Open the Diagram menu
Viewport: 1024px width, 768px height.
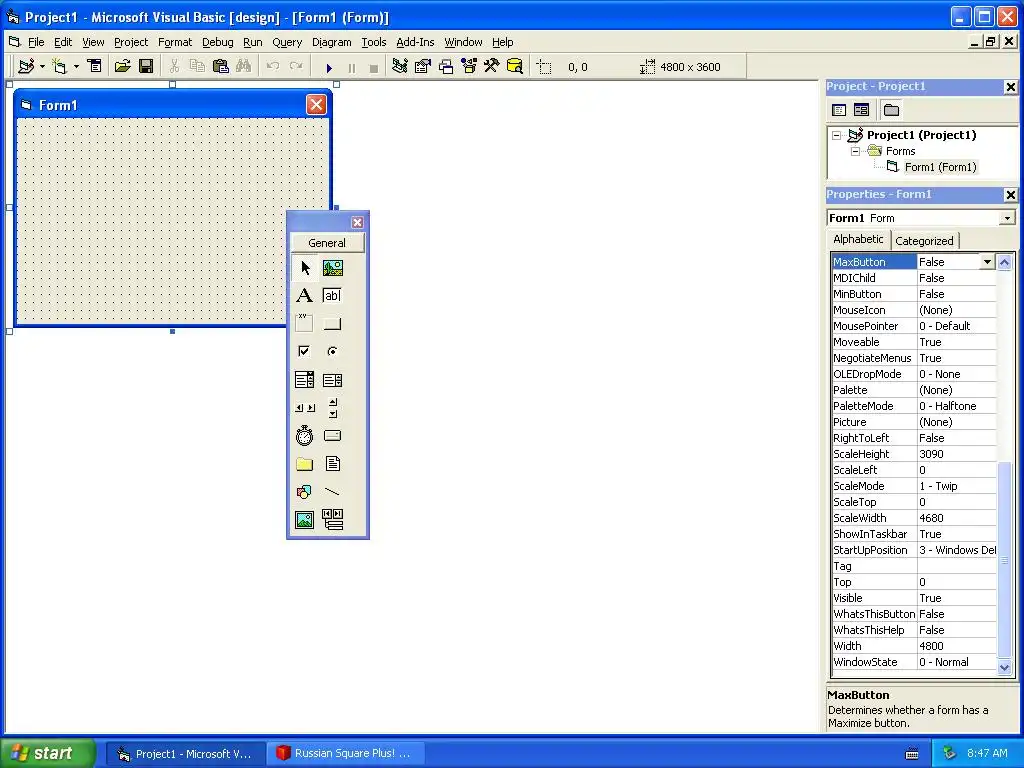331,42
